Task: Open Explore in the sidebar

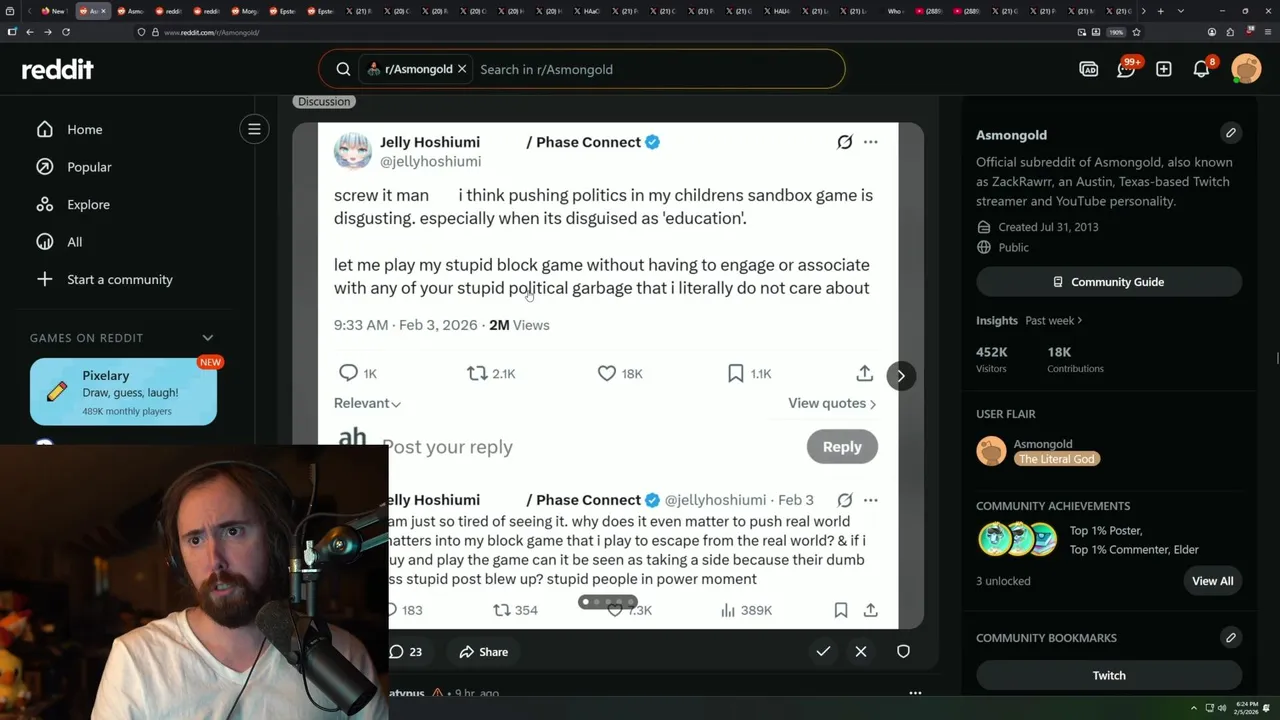Action: tap(88, 204)
